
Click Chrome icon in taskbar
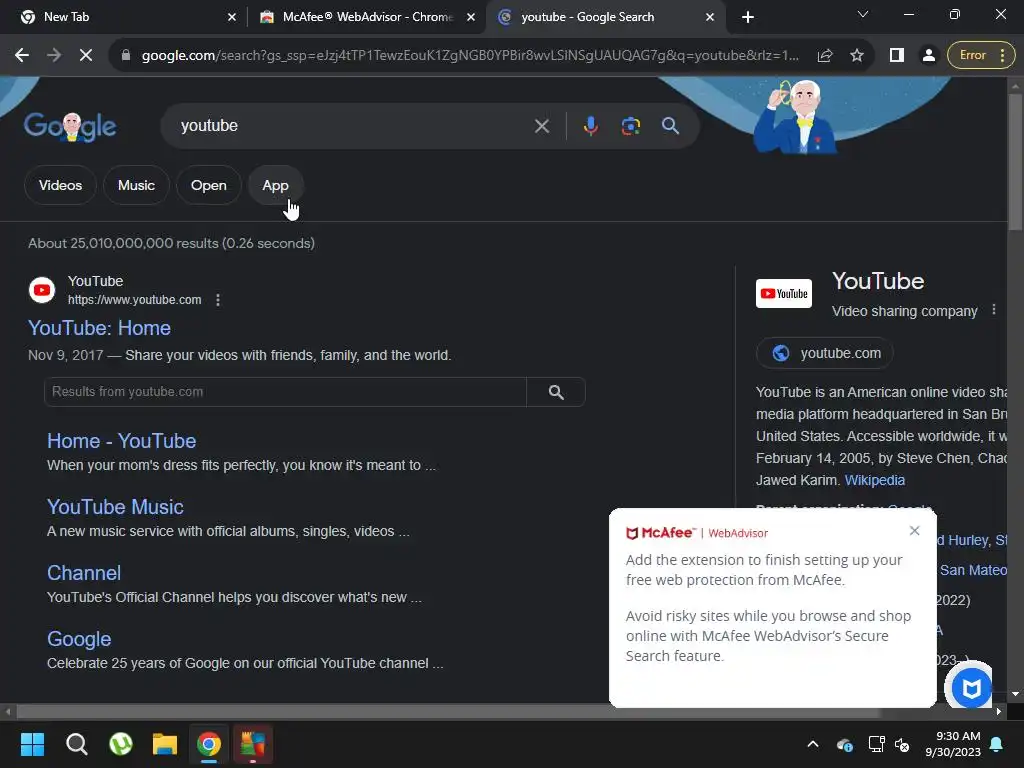[209, 744]
